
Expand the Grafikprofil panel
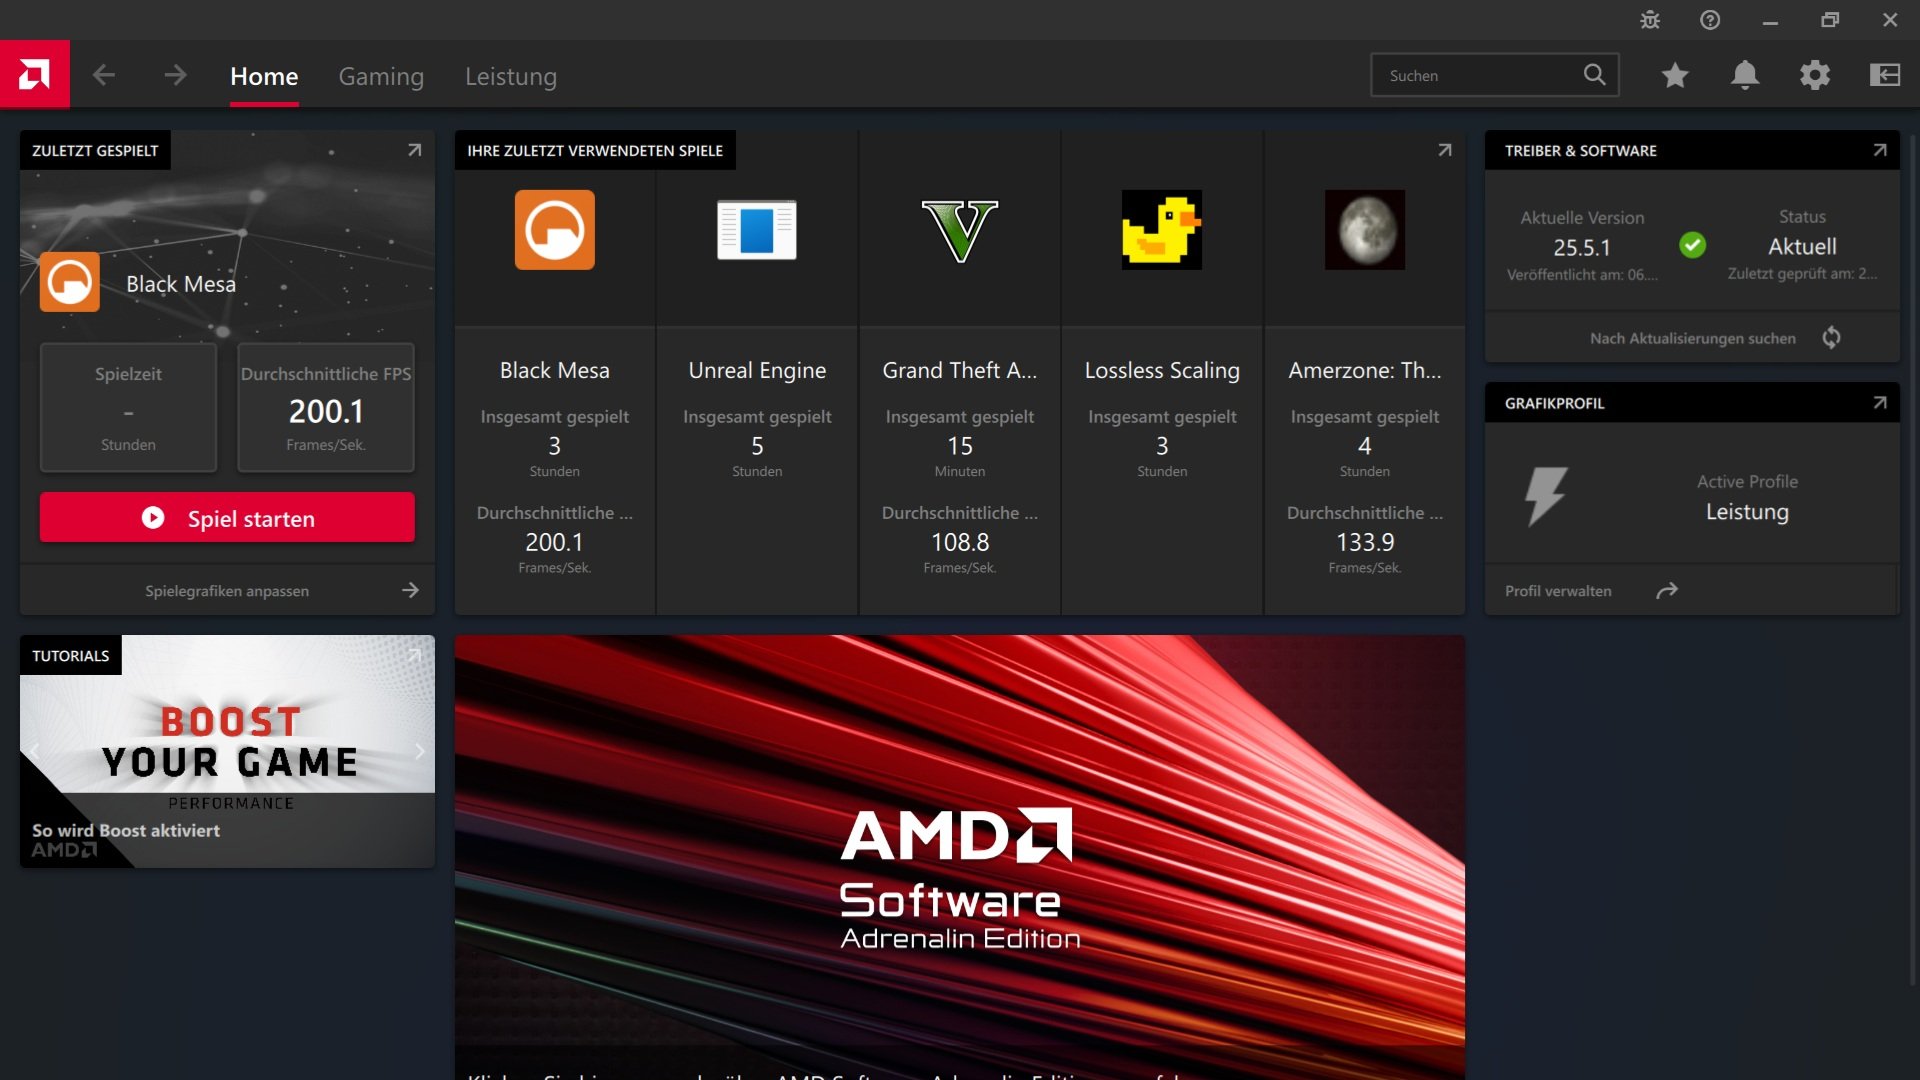pyautogui.click(x=1880, y=403)
